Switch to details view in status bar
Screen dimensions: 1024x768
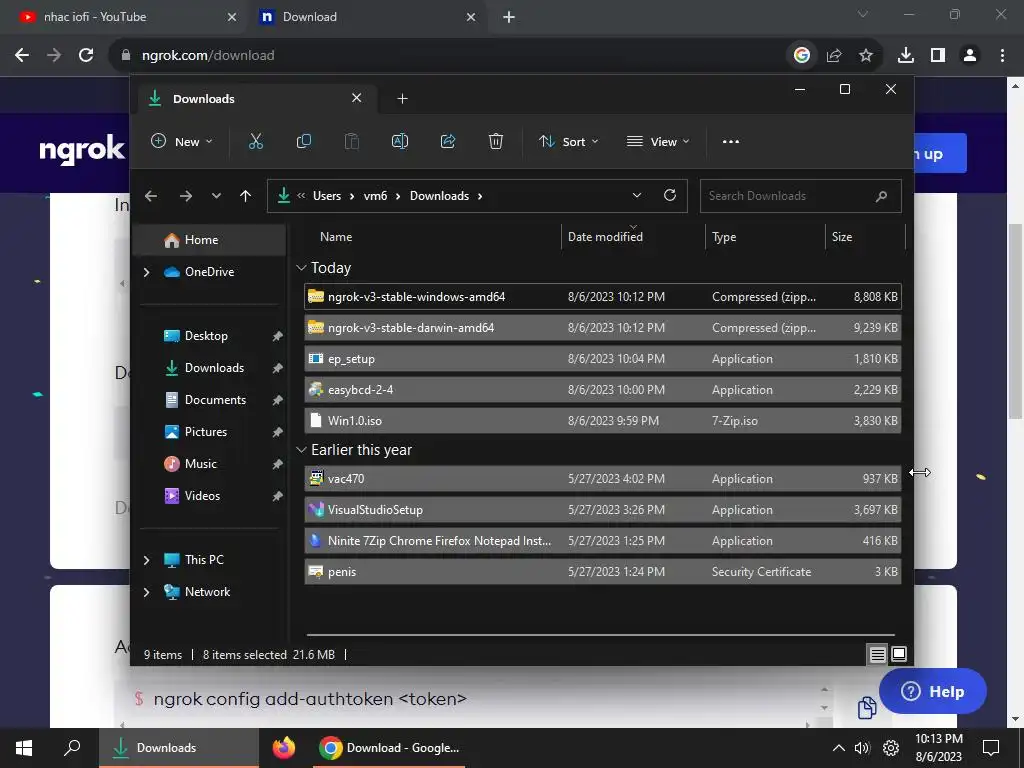click(877, 654)
